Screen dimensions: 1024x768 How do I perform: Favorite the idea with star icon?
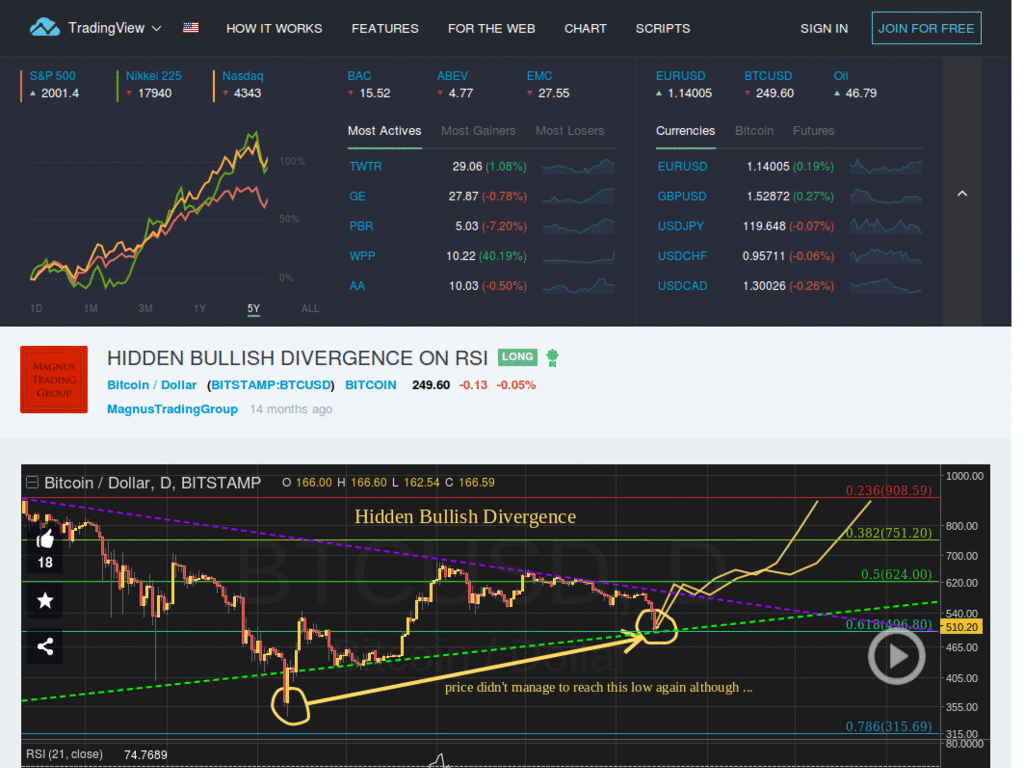(45, 600)
